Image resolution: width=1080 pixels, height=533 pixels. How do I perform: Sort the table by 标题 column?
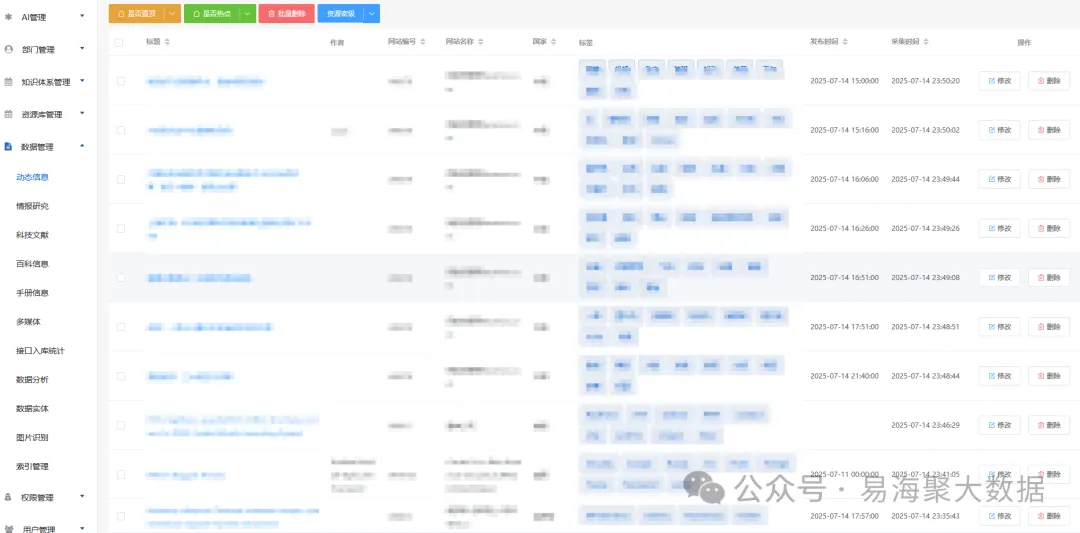(x=167, y=42)
